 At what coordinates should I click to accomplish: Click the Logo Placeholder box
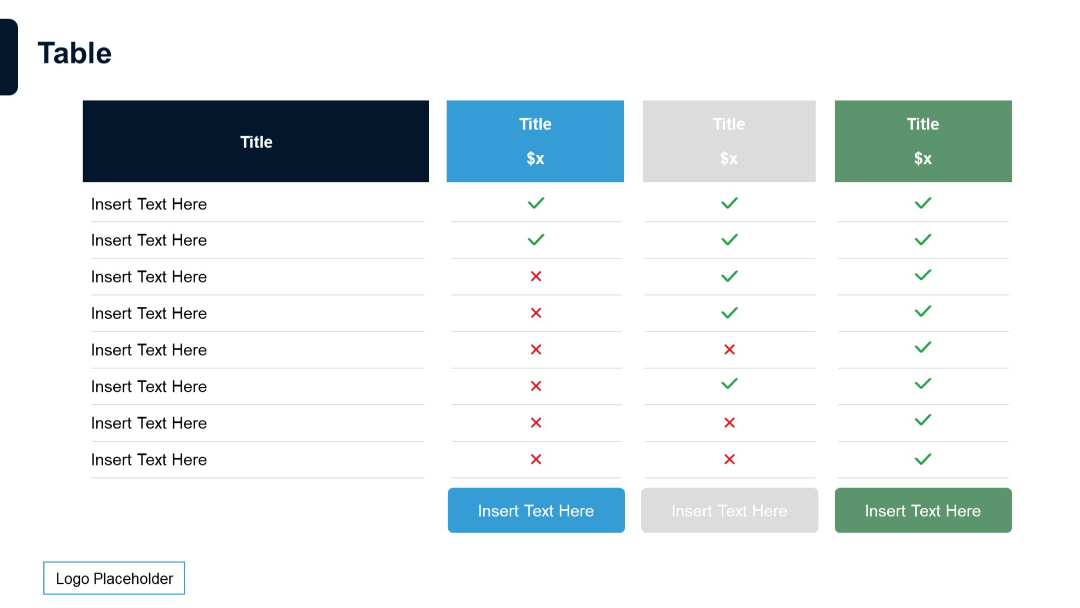pos(113,577)
